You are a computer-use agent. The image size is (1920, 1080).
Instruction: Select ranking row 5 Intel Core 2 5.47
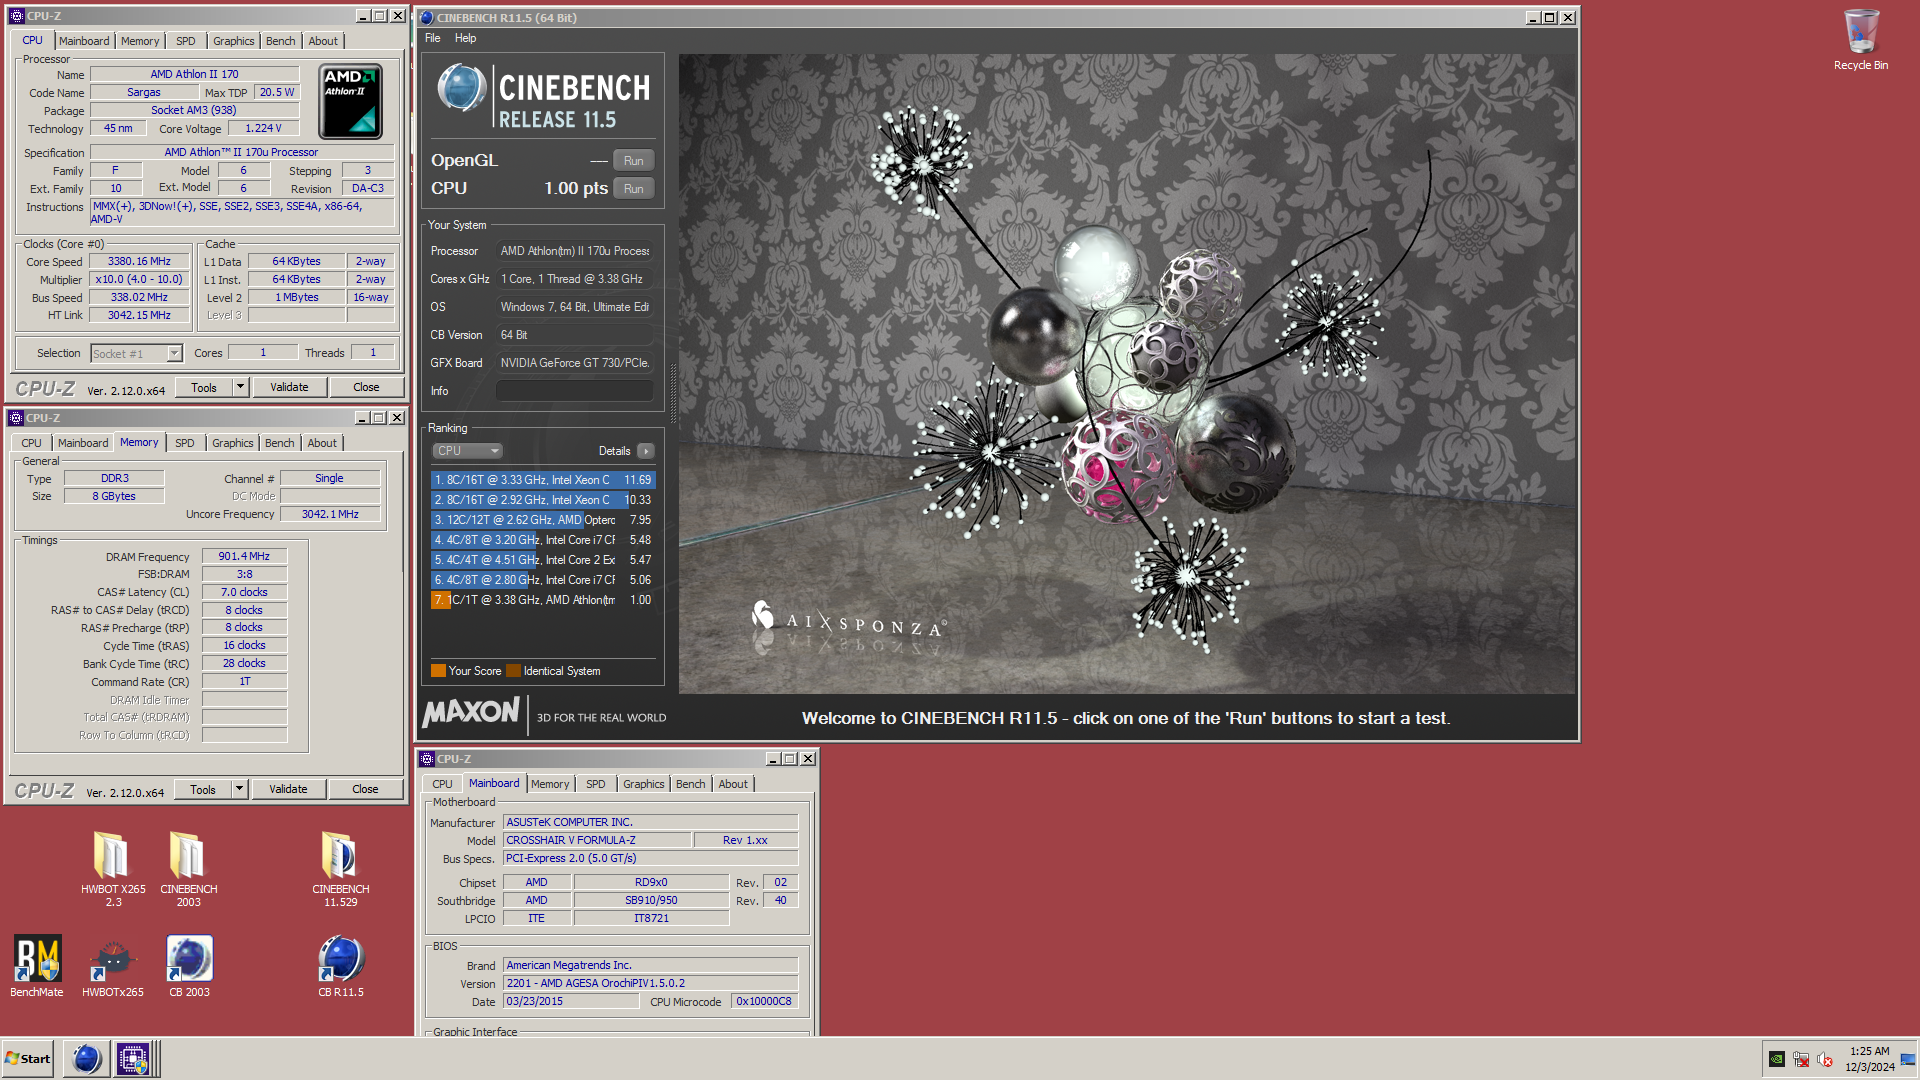click(543, 560)
